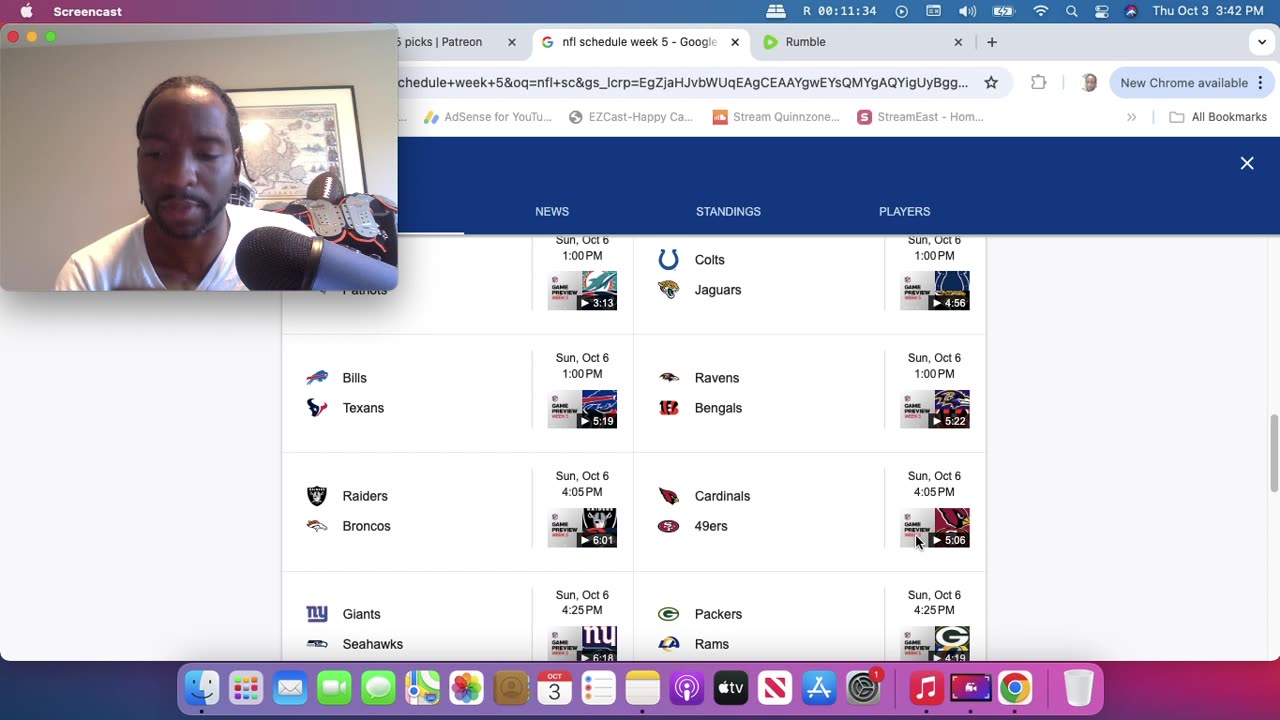
Task: Open the Siri menu bar icon
Action: pyautogui.click(x=1131, y=11)
